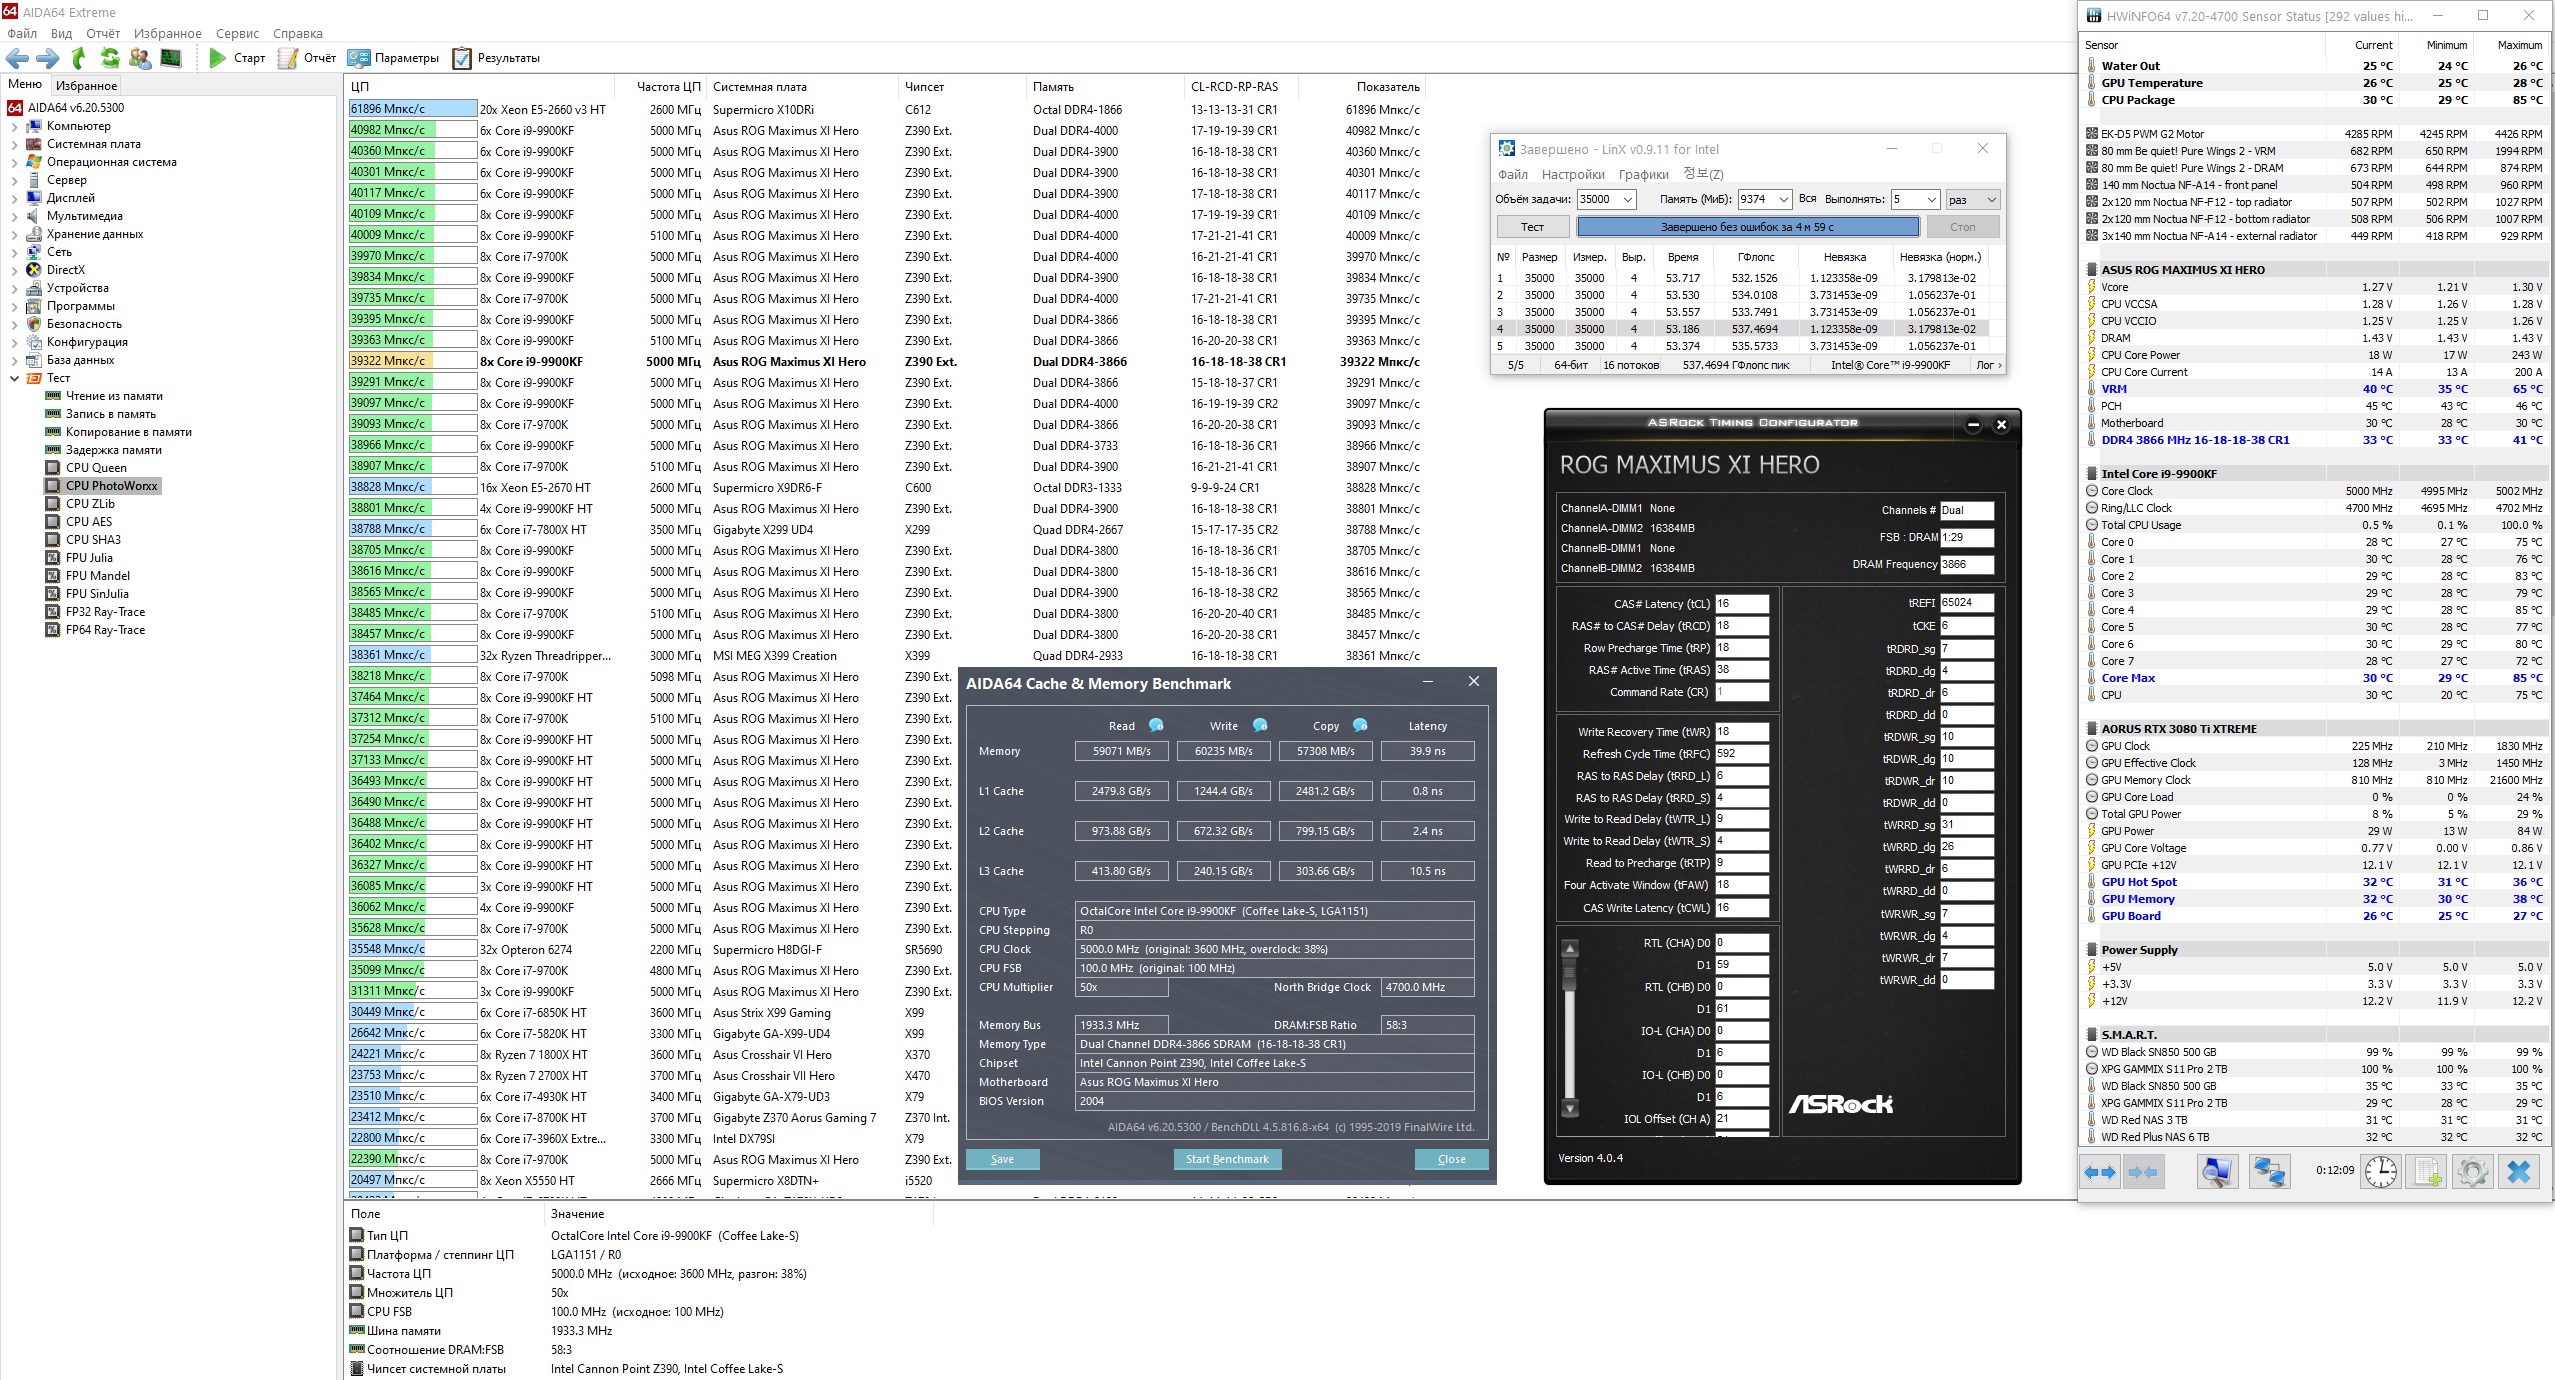Click HWiNFO network computers icon
The height and width of the screenshot is (1380, 2555).
click(x=2269, y=1171)
